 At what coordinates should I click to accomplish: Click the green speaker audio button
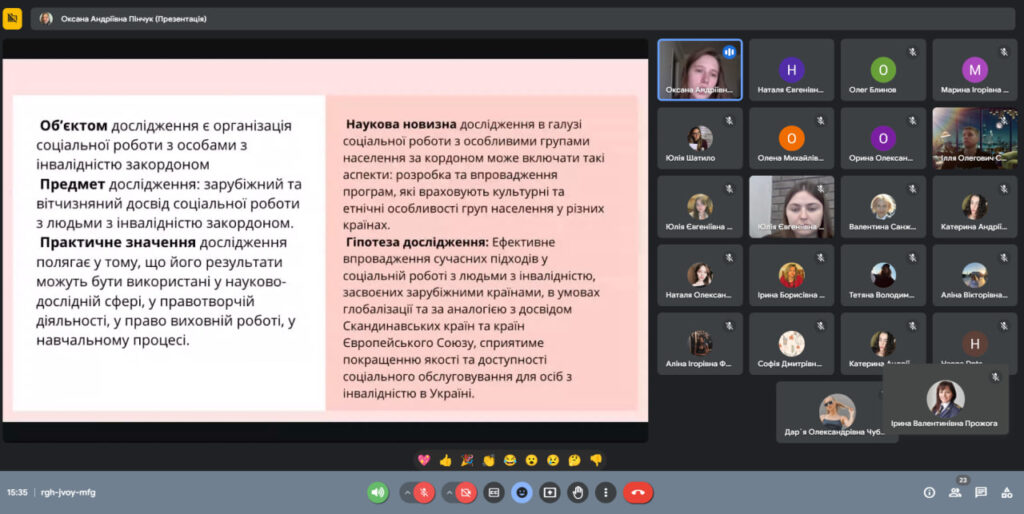378,492
